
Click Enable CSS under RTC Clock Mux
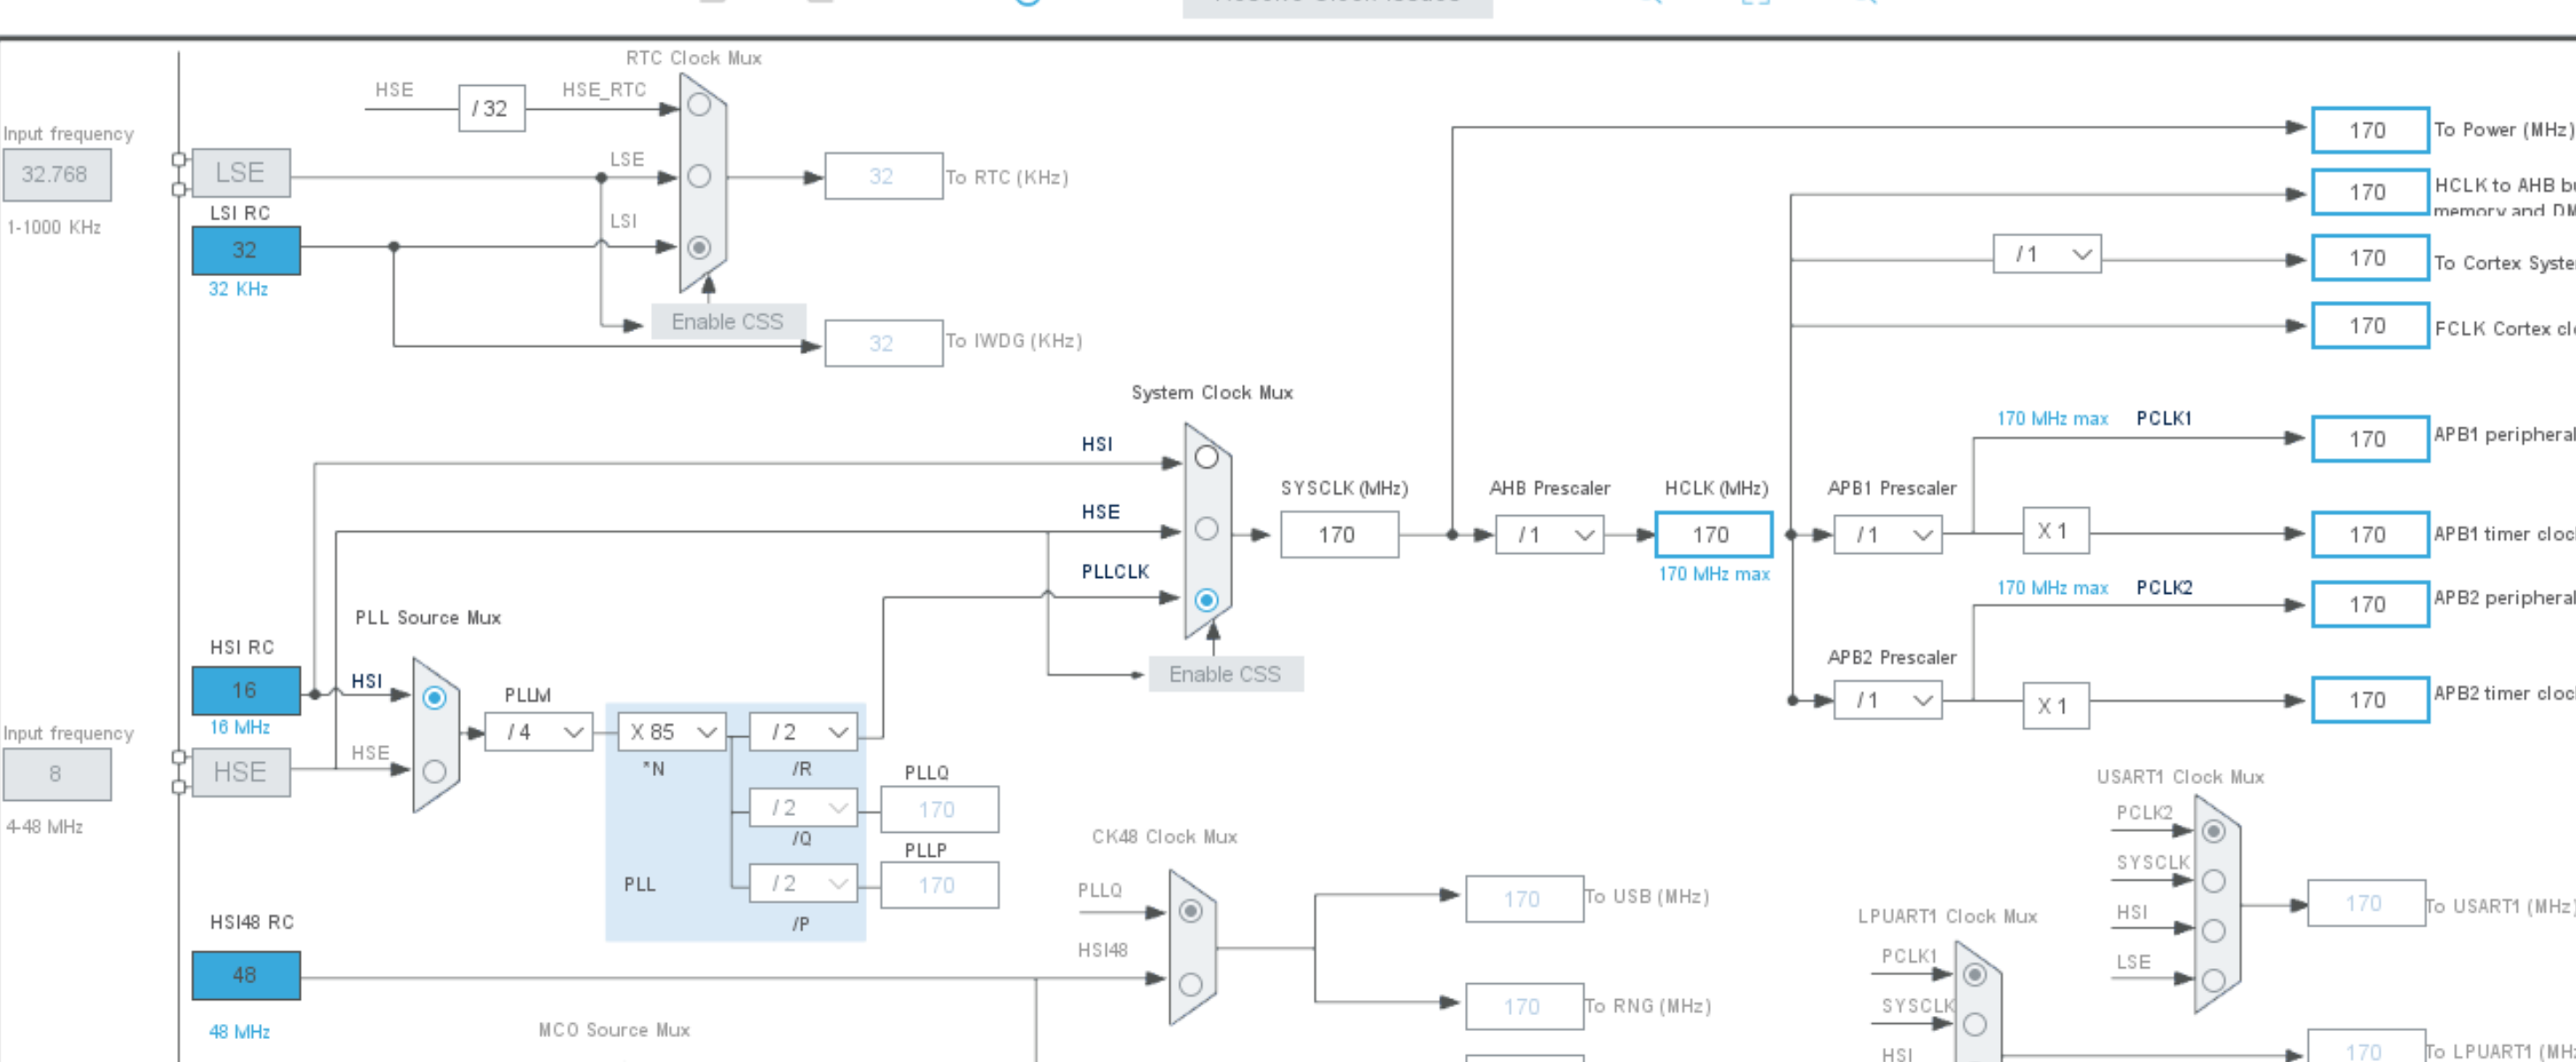pyautogui.click(x=728, y=322)
